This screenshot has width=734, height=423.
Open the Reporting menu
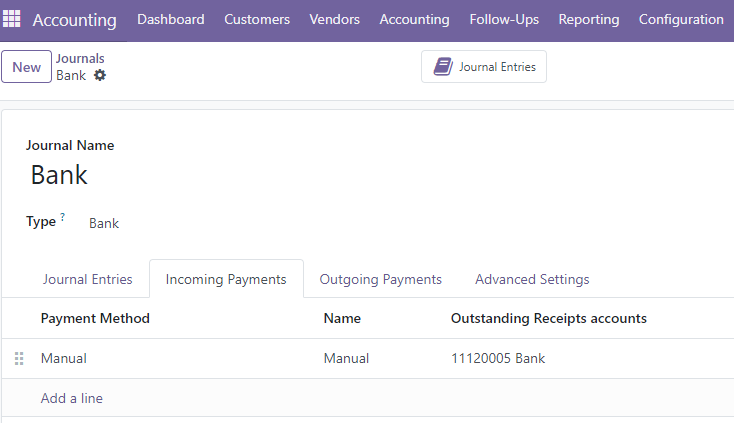click(x=588, y=19)
